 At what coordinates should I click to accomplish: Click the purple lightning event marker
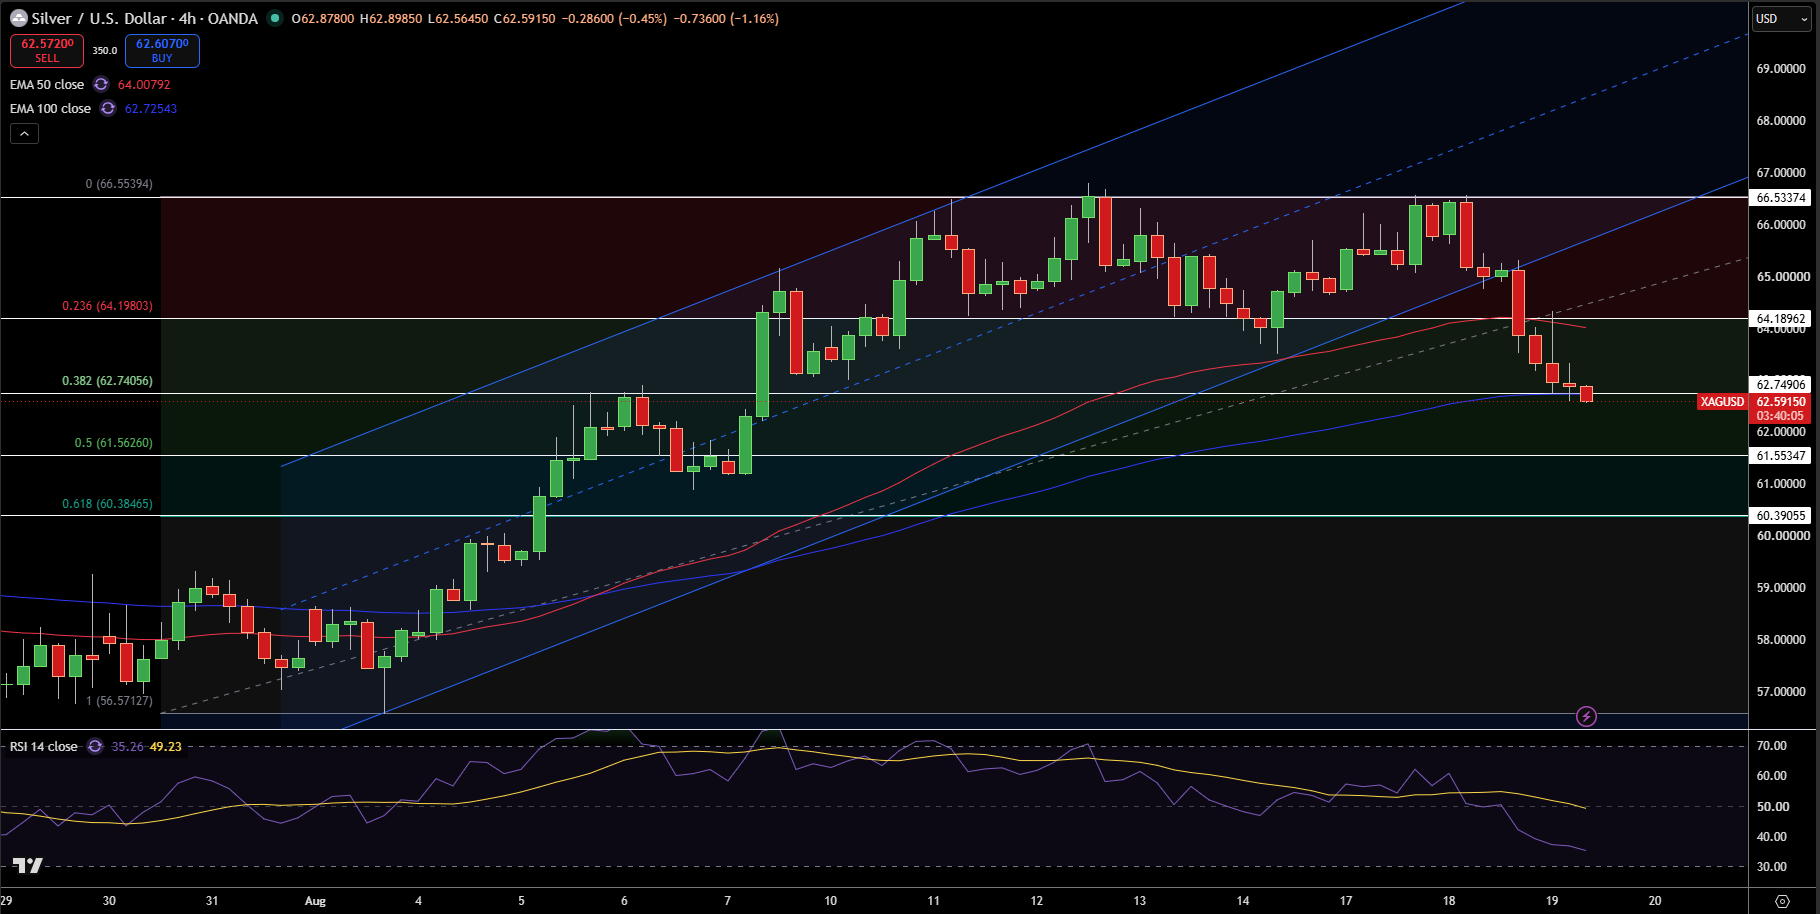[1586, 716]
